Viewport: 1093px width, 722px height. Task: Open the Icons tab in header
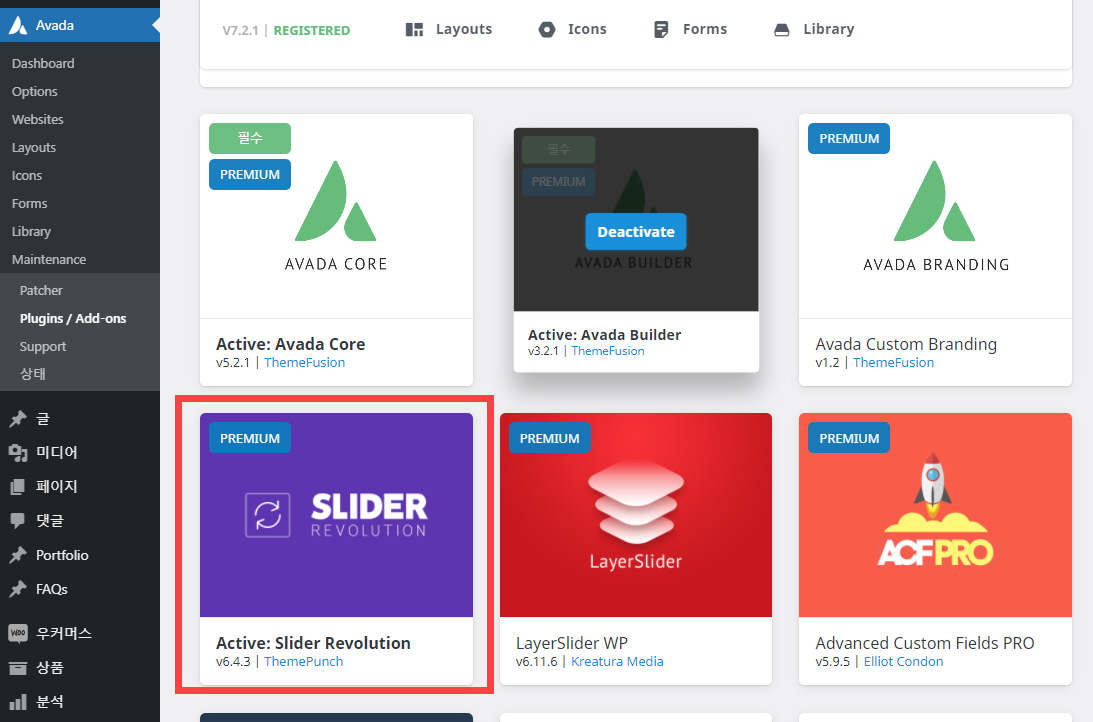(x=572, y=29)
